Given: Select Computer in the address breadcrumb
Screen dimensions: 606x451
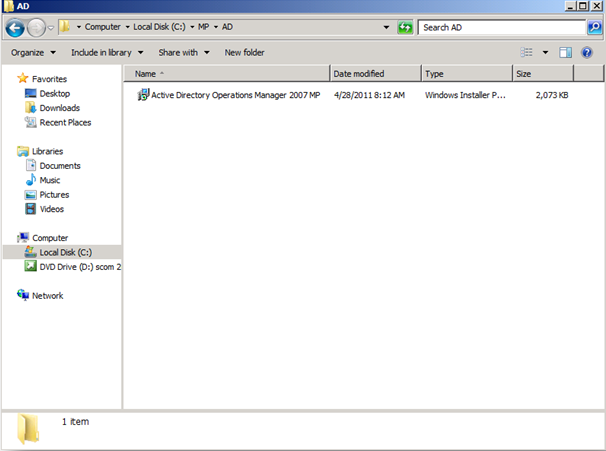Looking at the screenshot, I should point(103,27).
